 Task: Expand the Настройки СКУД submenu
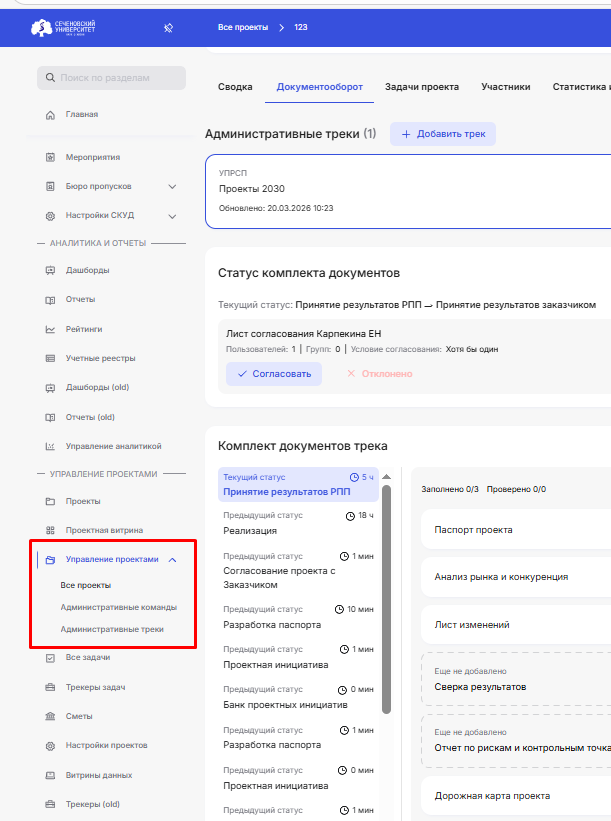(172, 216)
